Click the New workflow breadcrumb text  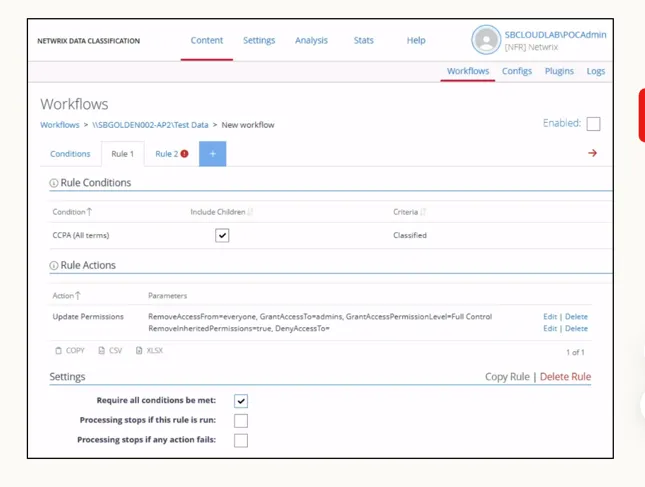248,125
